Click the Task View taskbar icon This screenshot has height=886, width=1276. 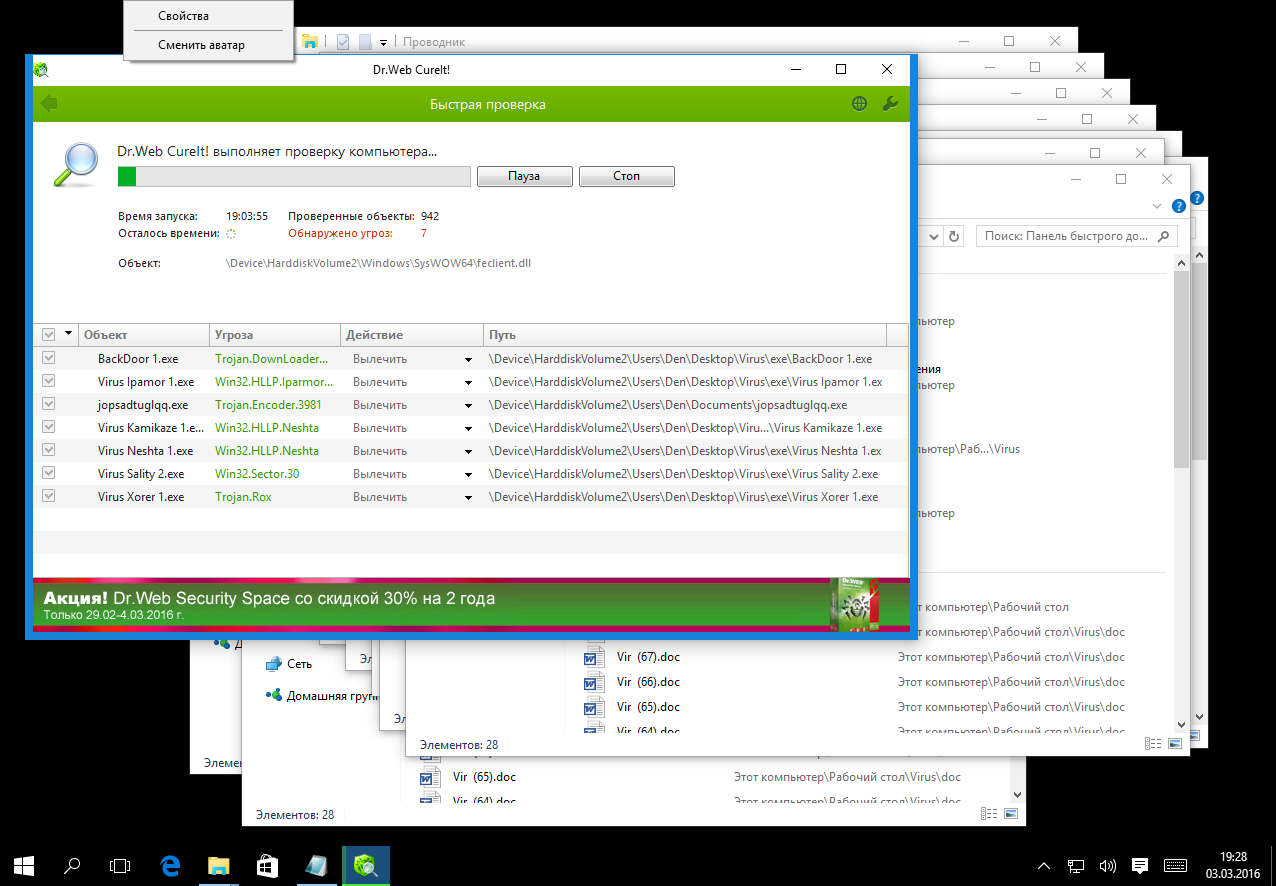pos(120,865)
